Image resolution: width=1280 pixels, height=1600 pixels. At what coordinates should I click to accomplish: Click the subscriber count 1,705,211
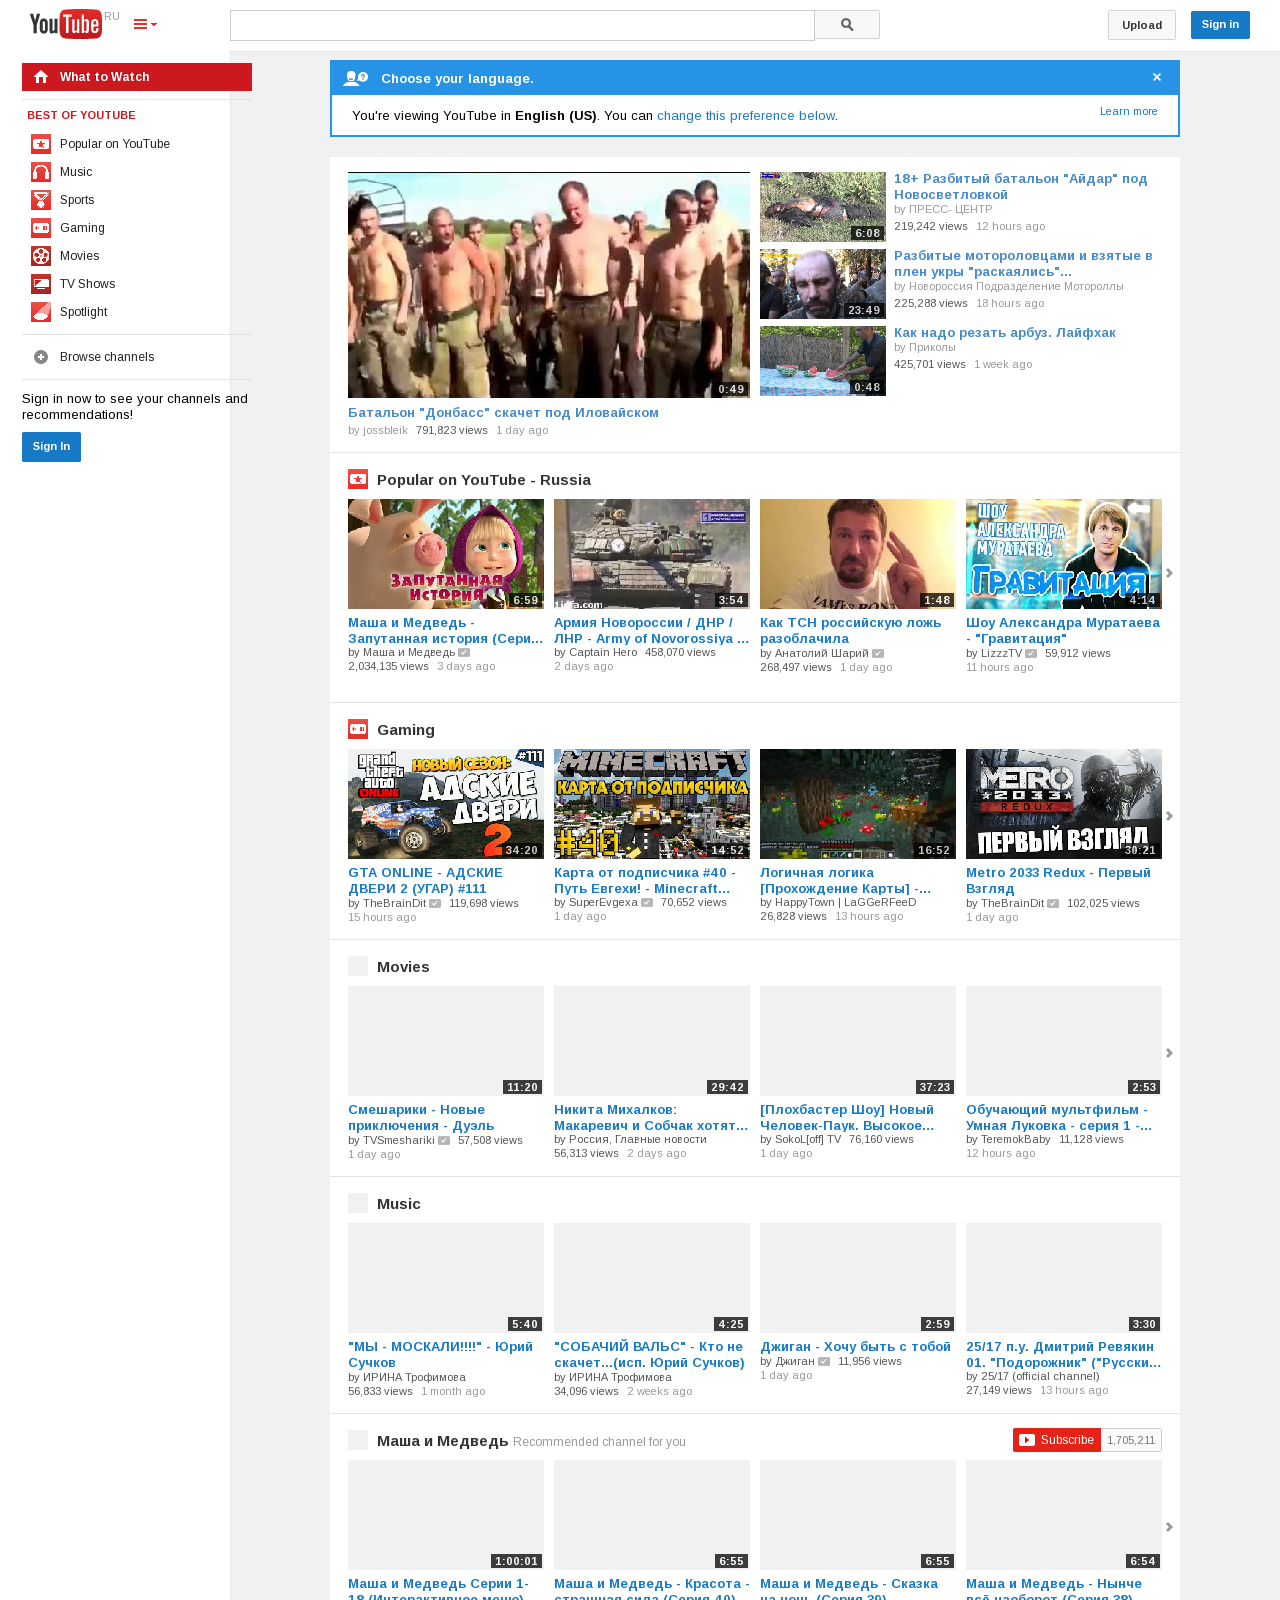coord(1131,1440)
